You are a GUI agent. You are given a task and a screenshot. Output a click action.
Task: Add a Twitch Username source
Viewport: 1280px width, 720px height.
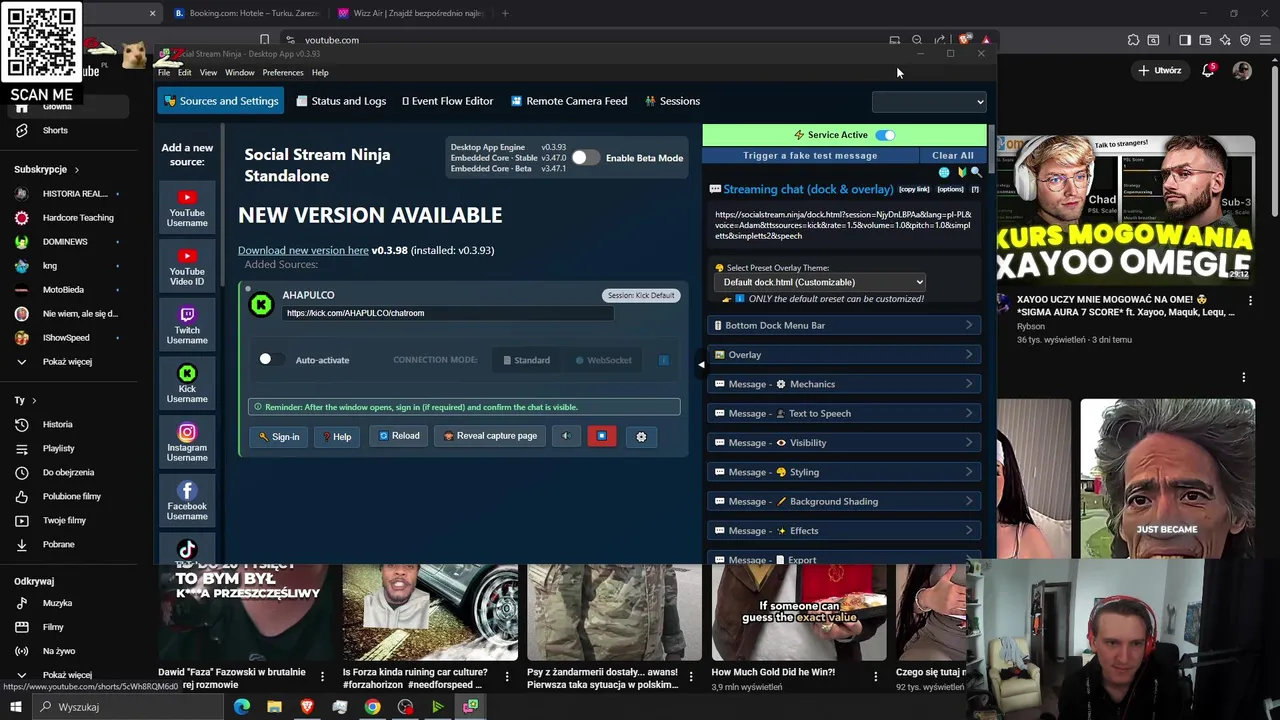pyautogui.click(x=187, y=326)
